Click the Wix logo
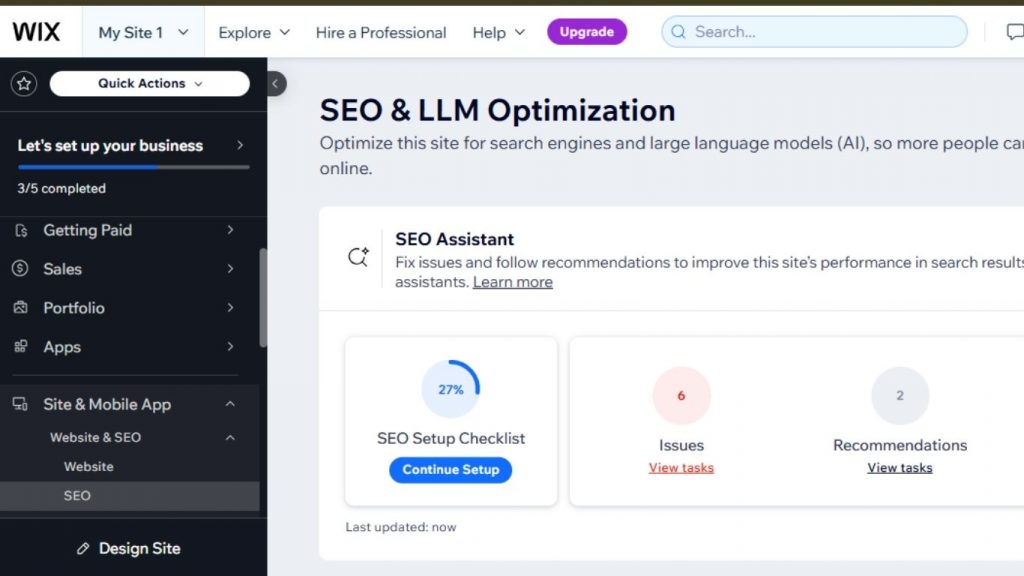Screen dimensions: 1024x576 click(37, 31)
